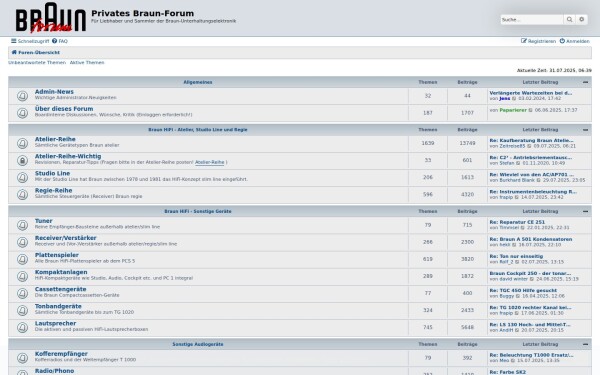600x375 pixels.
Task: Click status icon beside Über dieses Forum
Action: coord(22,113)
